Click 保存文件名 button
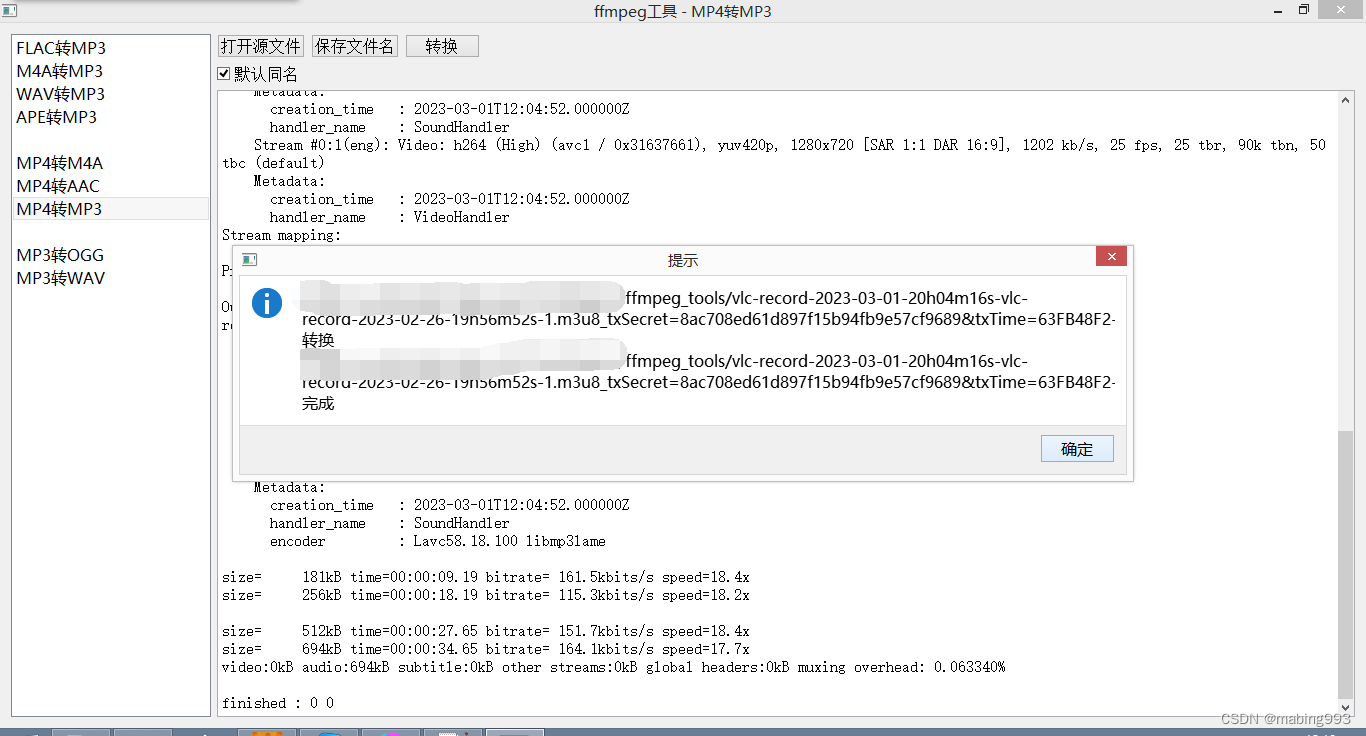The height and width of the screenshot is (736, 1366). tap(355, 46)
